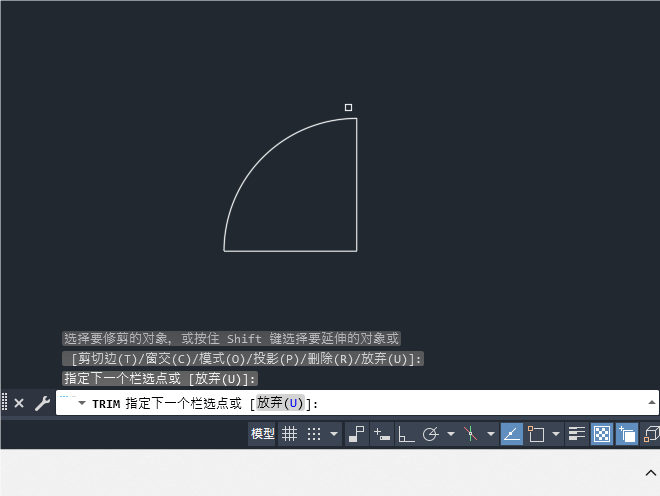Click the infer constraints icon
The width and height of the screenshot is (660, 496).
pyautogui.click(x=357, y=434)
